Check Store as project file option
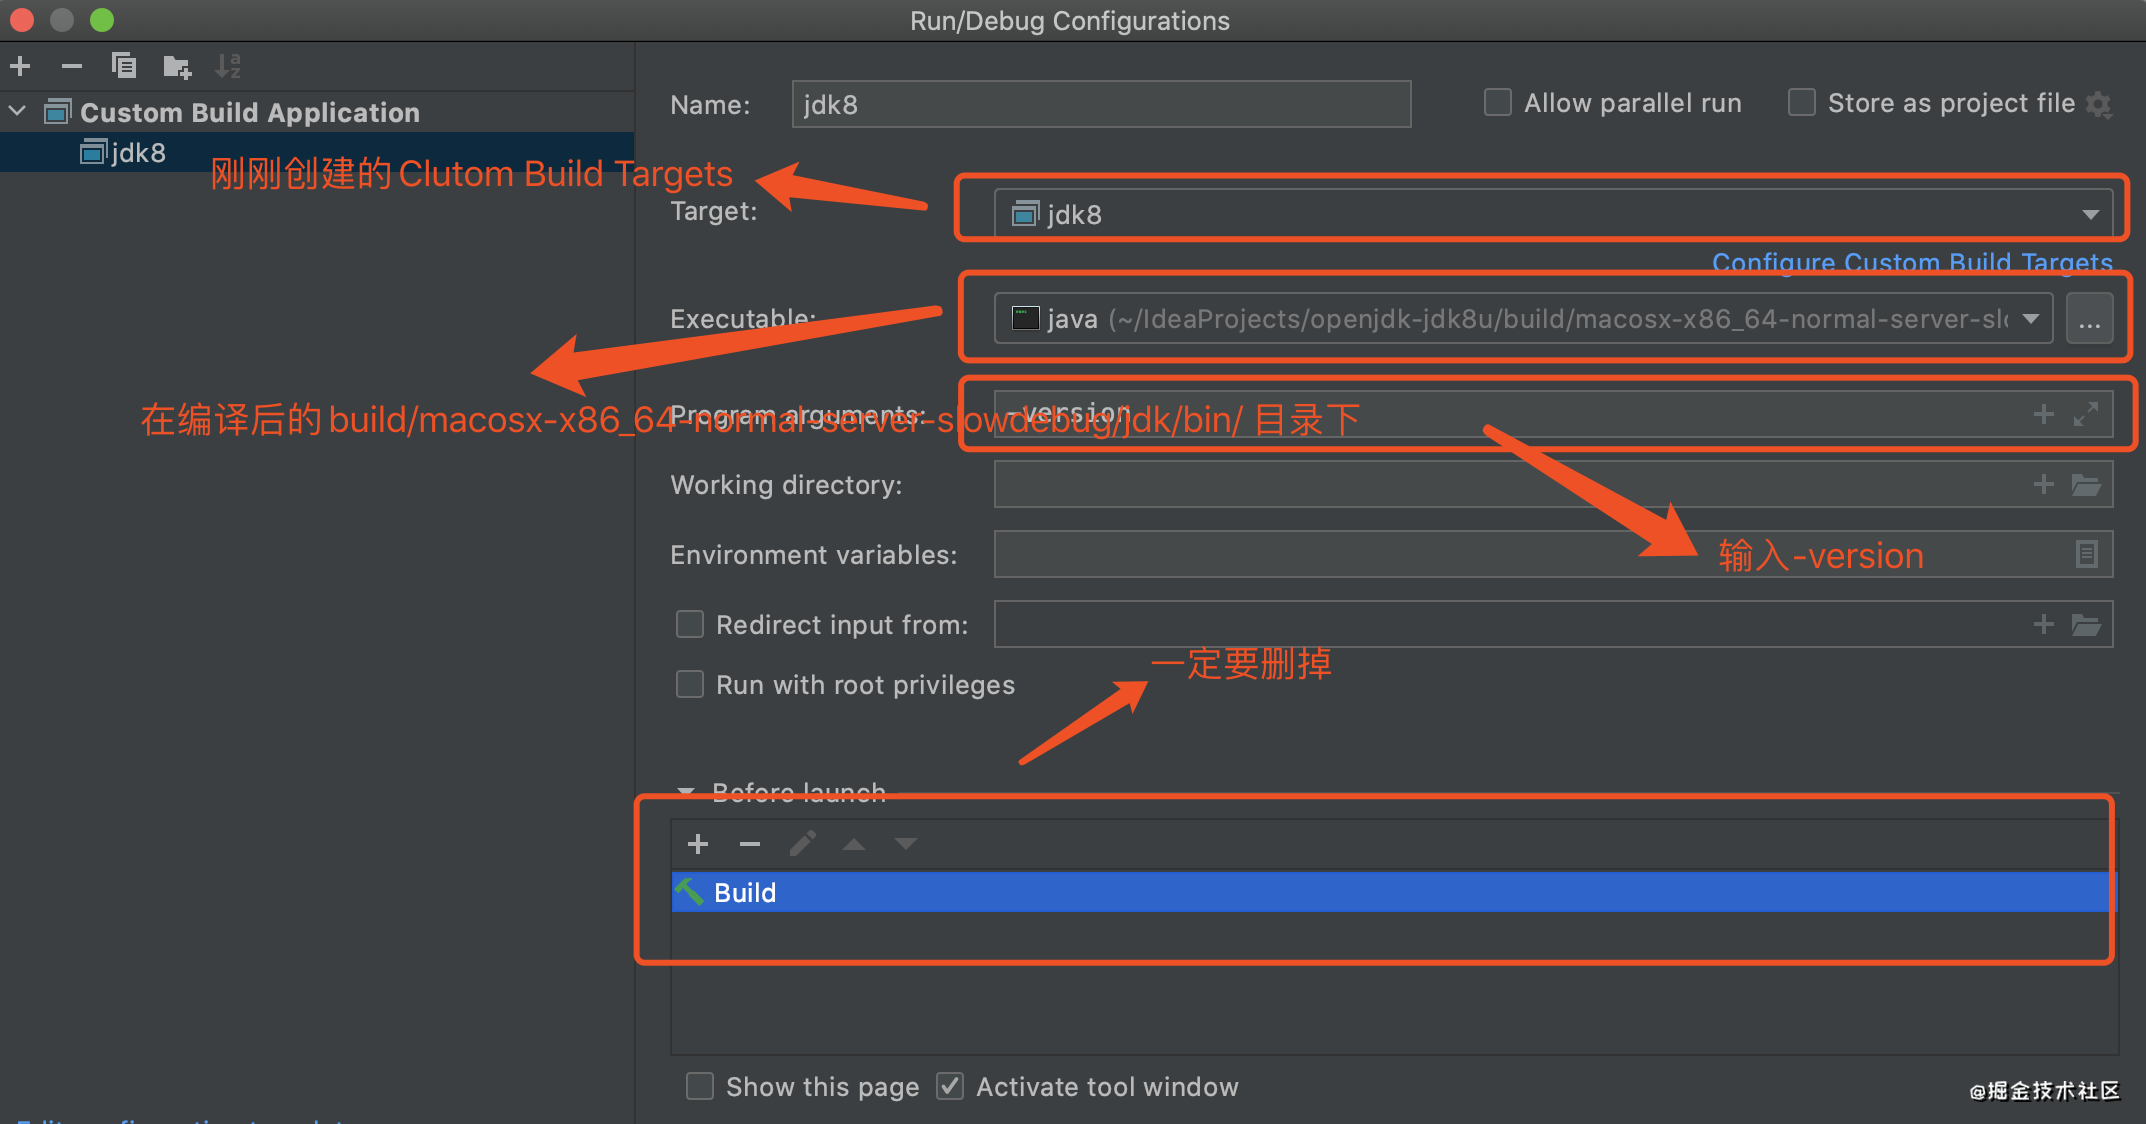Image resolution: width=2146 pixels, height=1124 pixels. pyautogui.click(x=1801, y=103)
